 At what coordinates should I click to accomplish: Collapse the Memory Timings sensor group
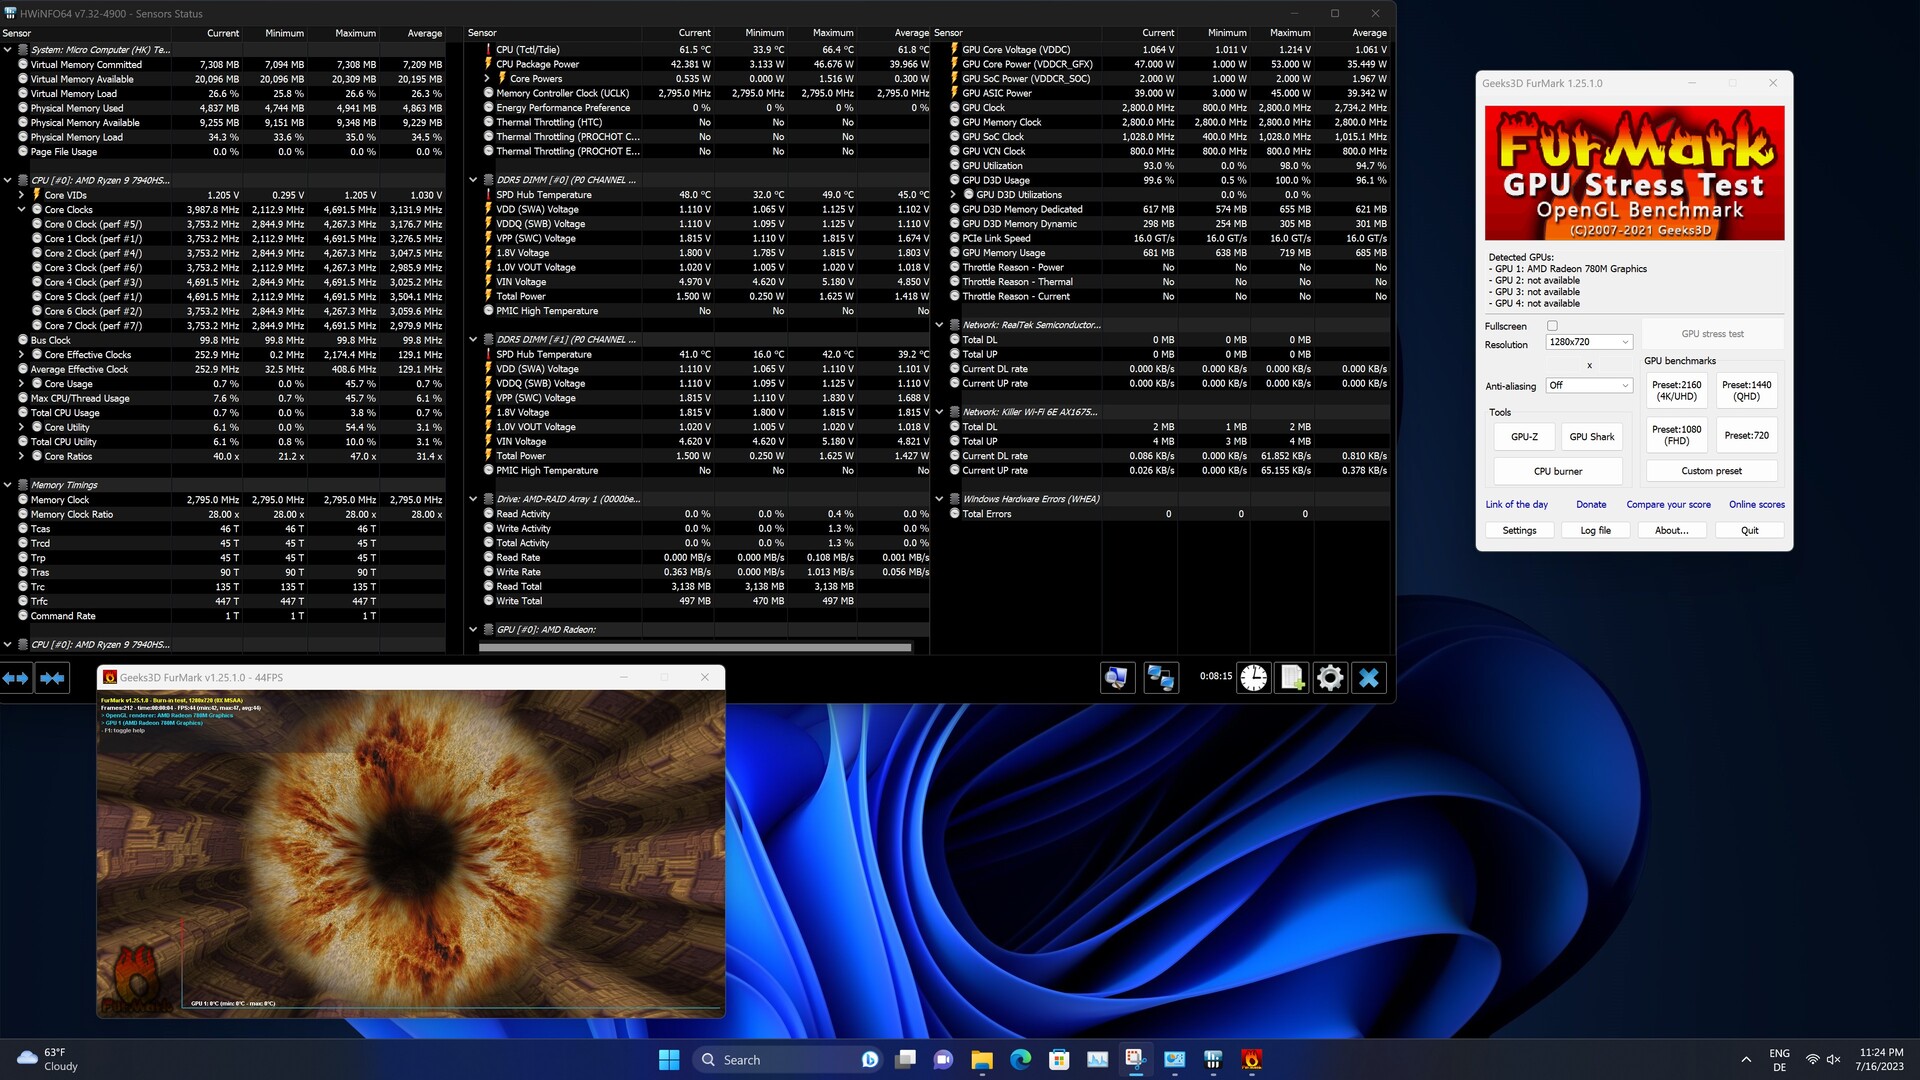coord(8,485)
